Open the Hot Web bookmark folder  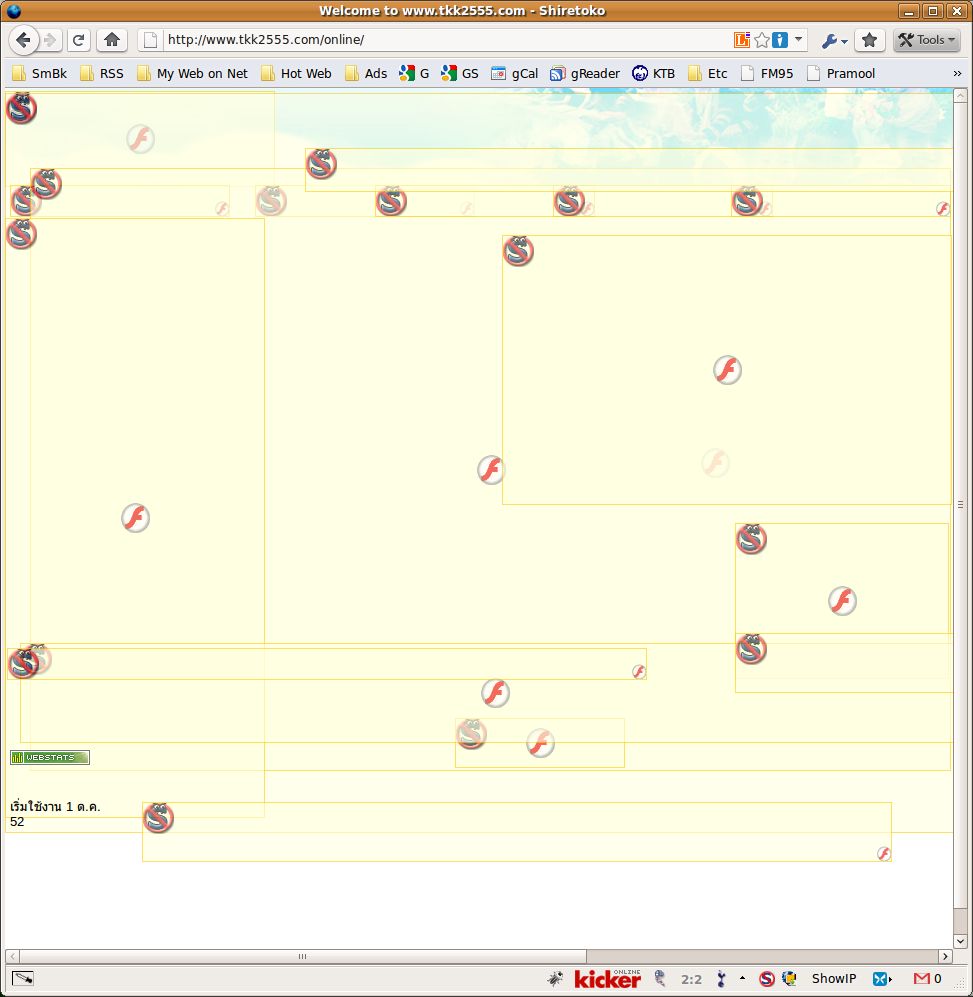coord(296,73)
